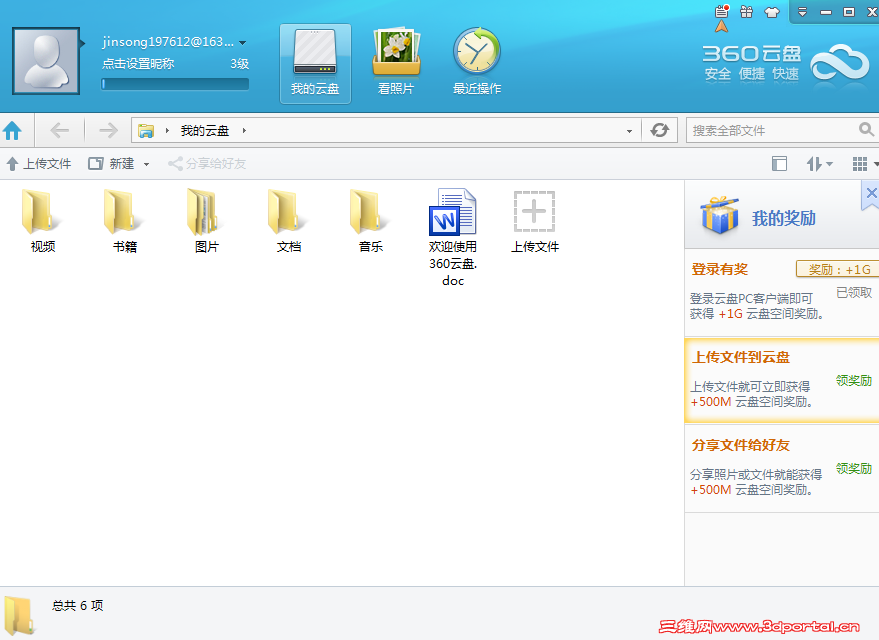Select the 音乐 folder
The width and height of the screenshot is (879, 640).
tap(371, 221)
